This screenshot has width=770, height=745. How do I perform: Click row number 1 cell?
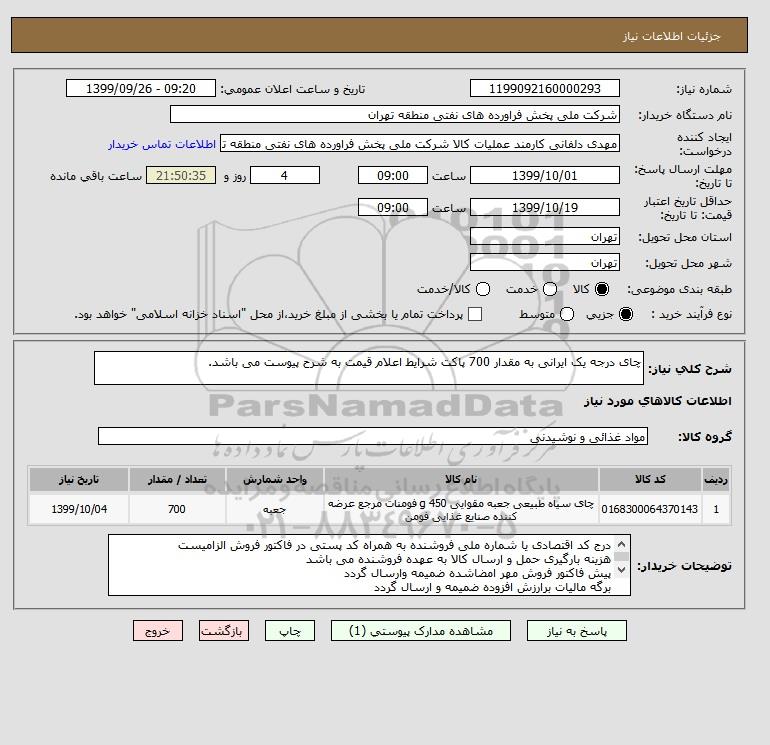click(716, 509)
